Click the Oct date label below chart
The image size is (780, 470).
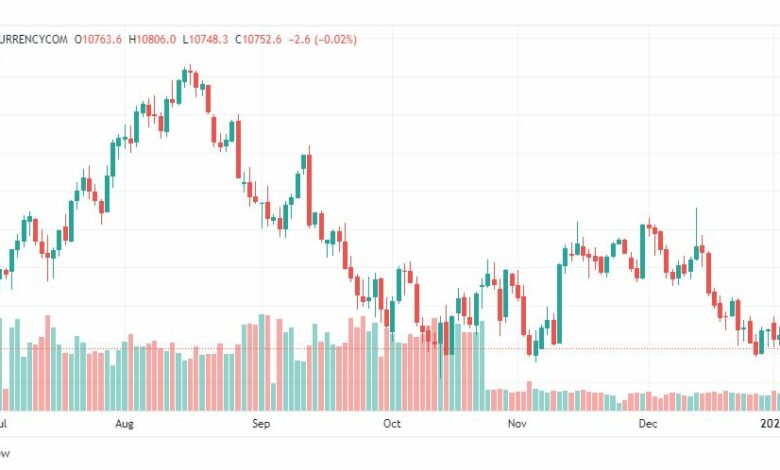click(392, 424)
